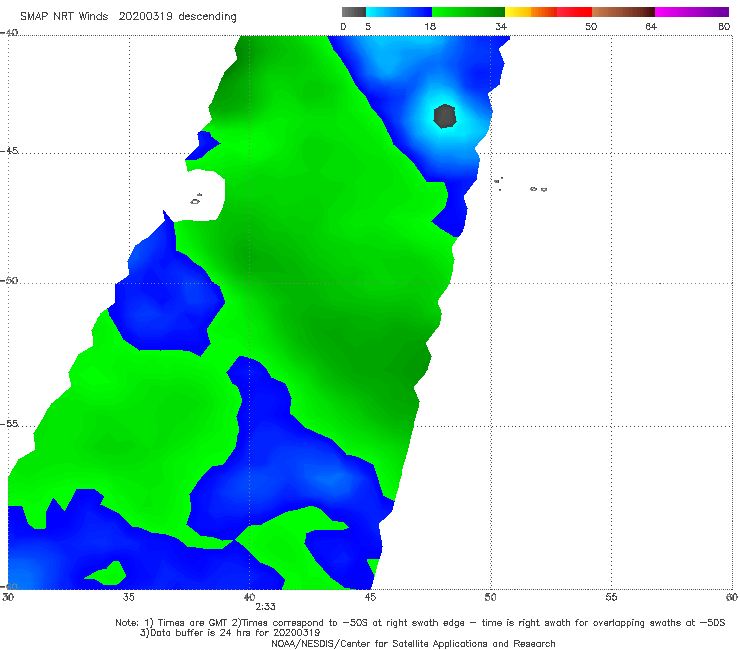The image size is (740, 650).
Task: Click the note "3)Data buffer is 24 hrs"
Action: click(x=230, y=633)
